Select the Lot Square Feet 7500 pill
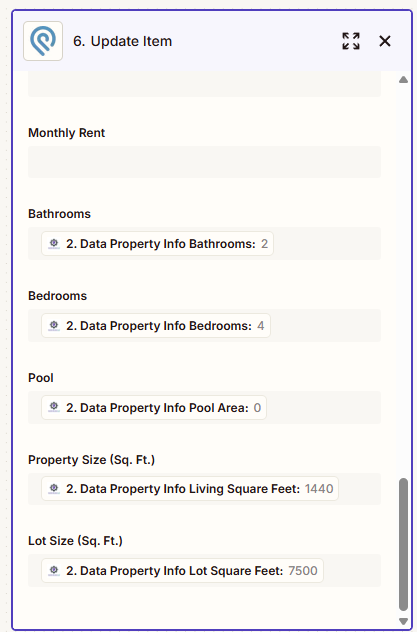The width and height of the screenshot is (417, 632). click(x=183, y=571)
